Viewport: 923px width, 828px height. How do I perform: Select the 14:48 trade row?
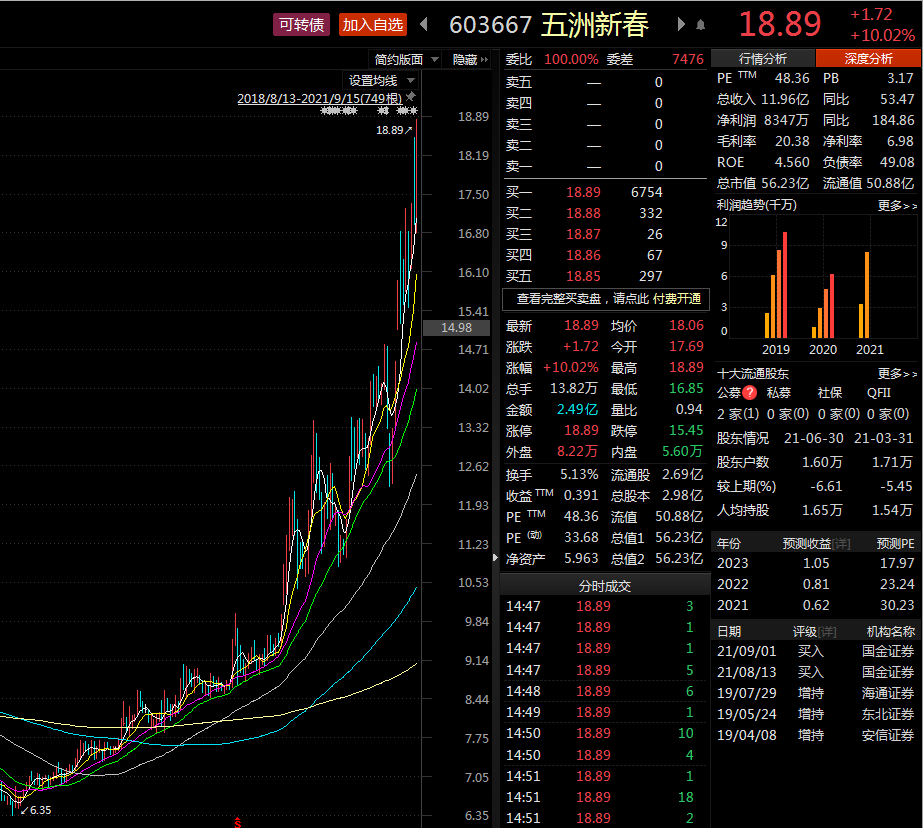tap(605, 691)
